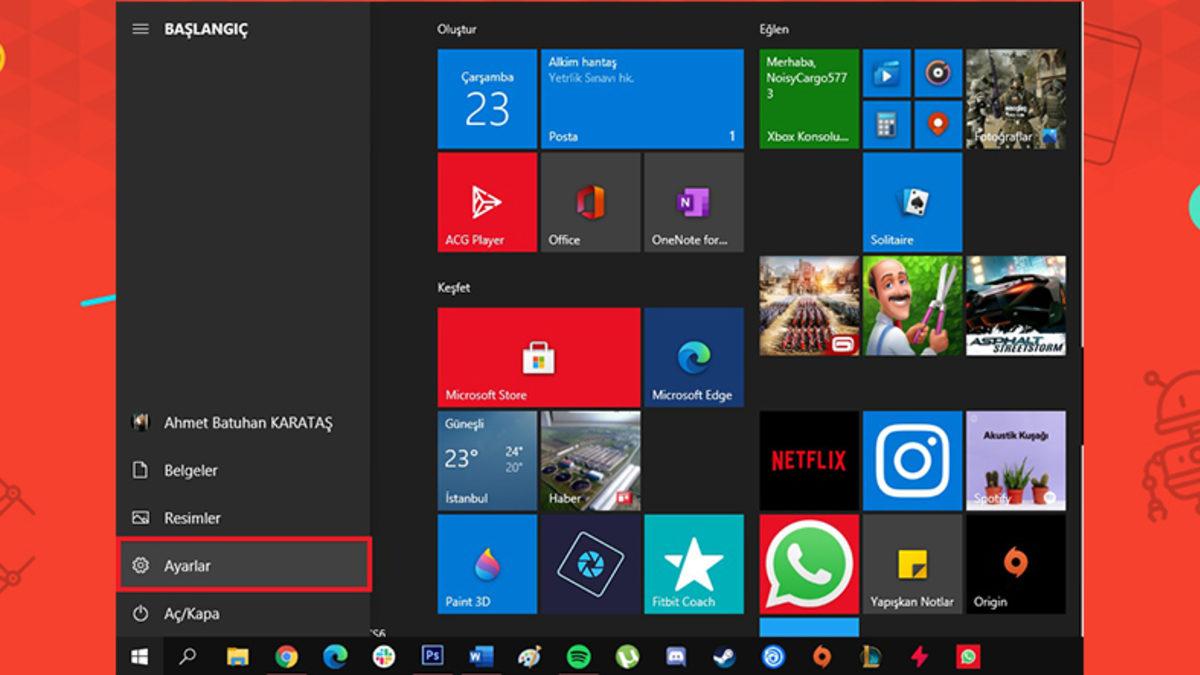Select Belgeler in the sidebar

point(193,470)
